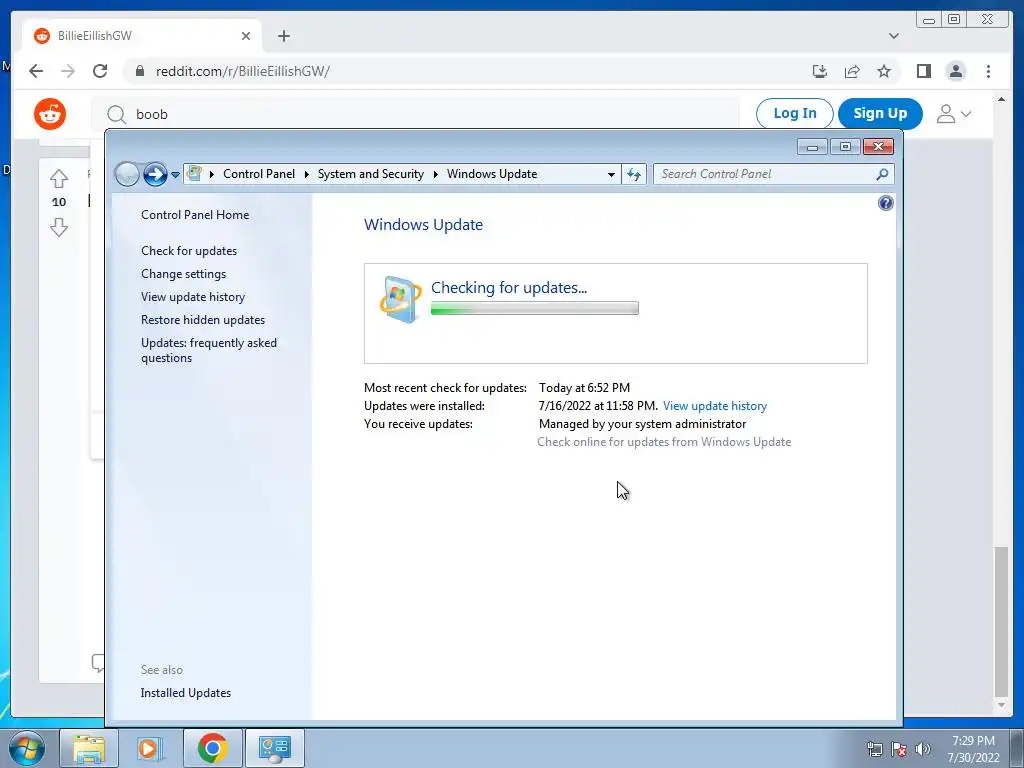This screenshot has width=1024, height=768.
Task: Expand arrow before Control Panel breadcrumb
Action: [212, 174]
